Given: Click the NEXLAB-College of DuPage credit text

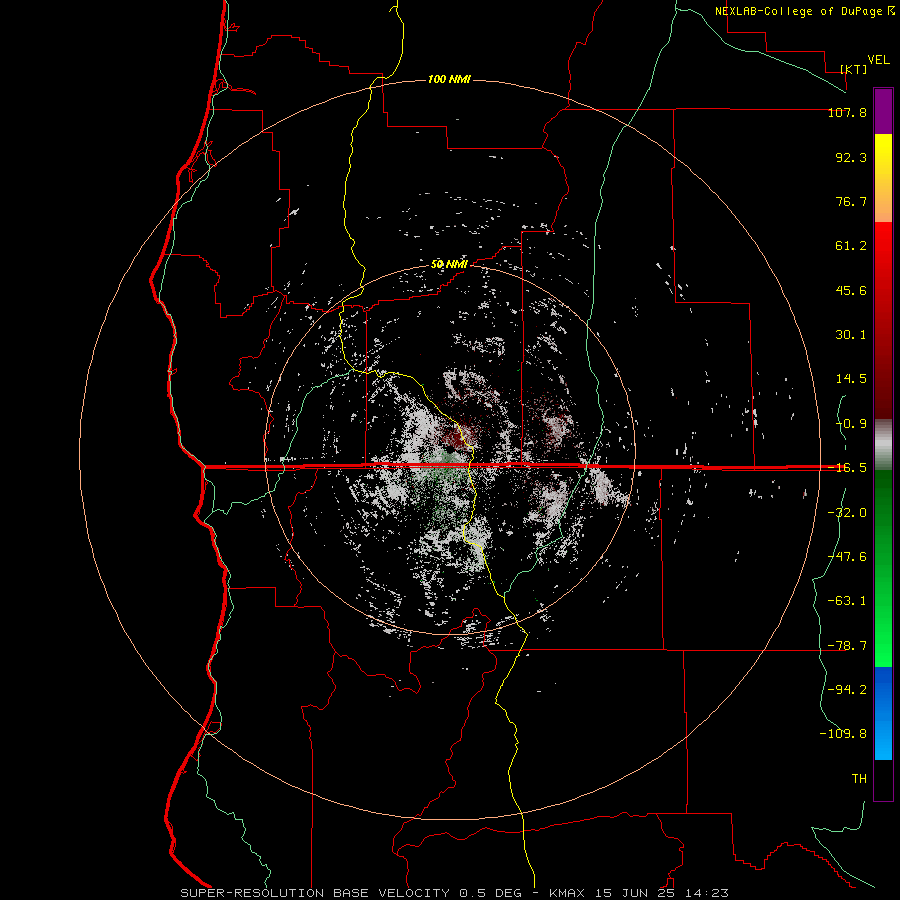Looking at the screenshot, I should point(804,11).
